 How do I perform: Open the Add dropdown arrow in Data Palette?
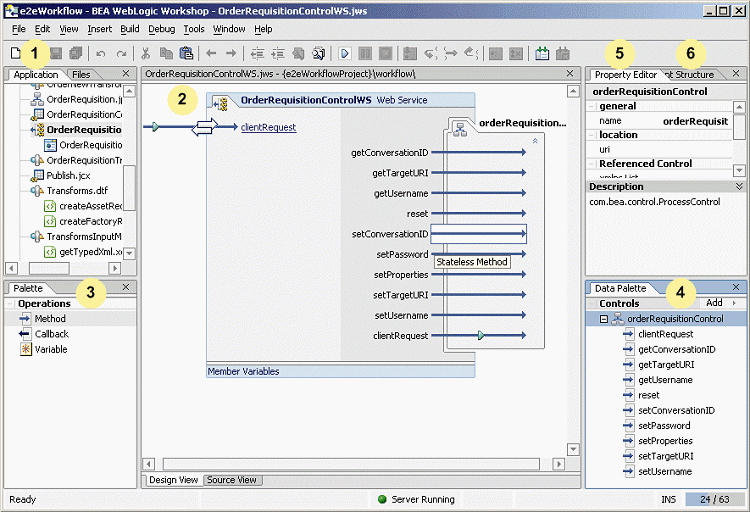[x=734, y=303]
